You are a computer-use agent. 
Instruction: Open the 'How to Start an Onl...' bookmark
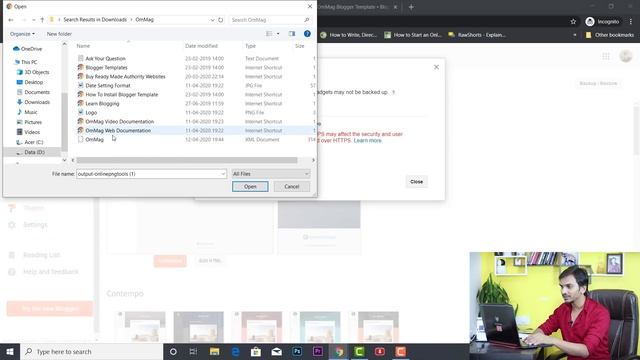(413, 35)
